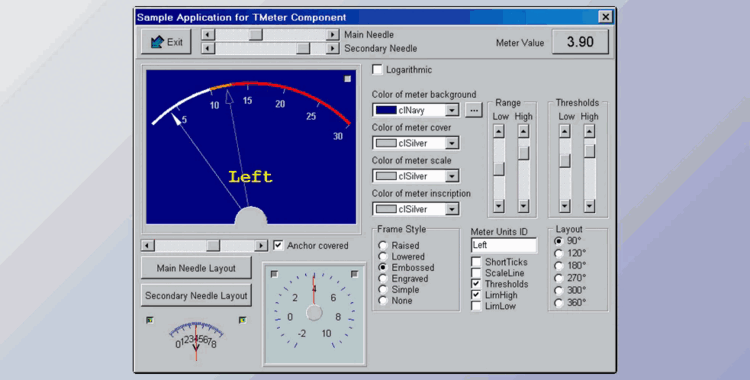Image resolution: width=750 pixels, height=380 pixels.
Task: Click Thresholds High scrollbar up arrow
Action: tap(590, 131)
